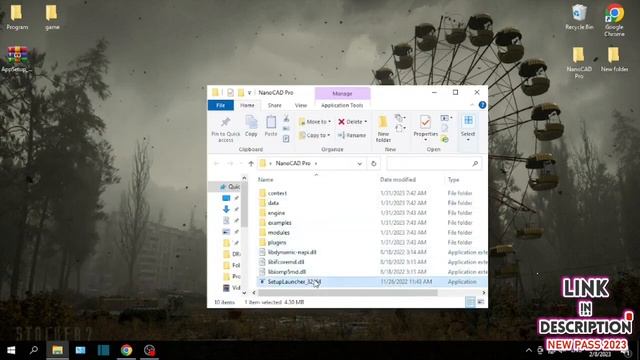The width and height of the screenshot is (640, 360).
Task: Expand Properties dropdown arrow
Action: [425, 140]
